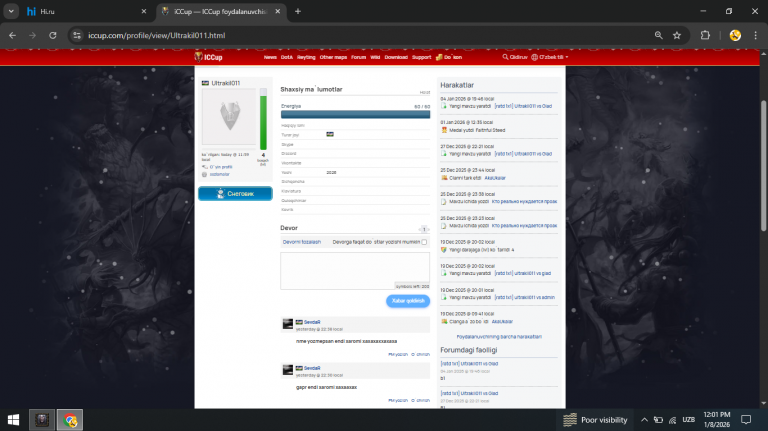Image resolution: width=768 pixels, height=431 pixels.
Task: Open AkaUkalar clan link dated 25 Dec
Action: point(495,178)
